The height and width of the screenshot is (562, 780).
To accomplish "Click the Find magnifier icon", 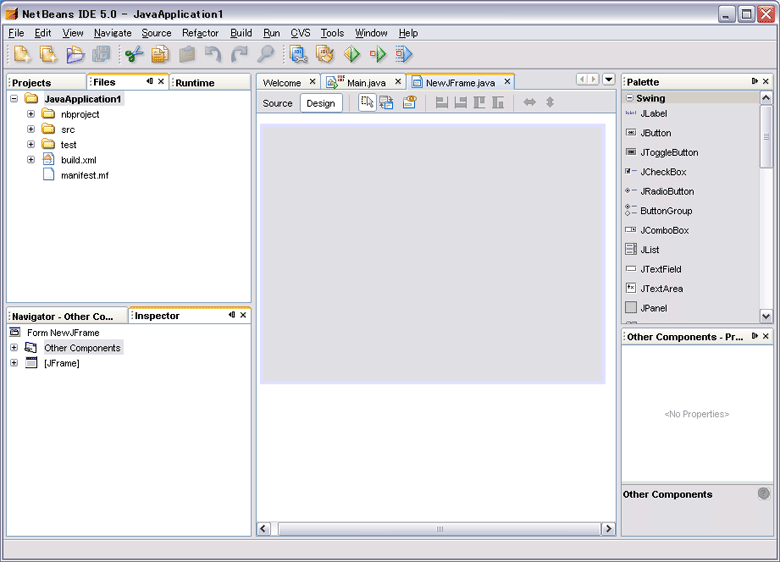I will point(266,54).
